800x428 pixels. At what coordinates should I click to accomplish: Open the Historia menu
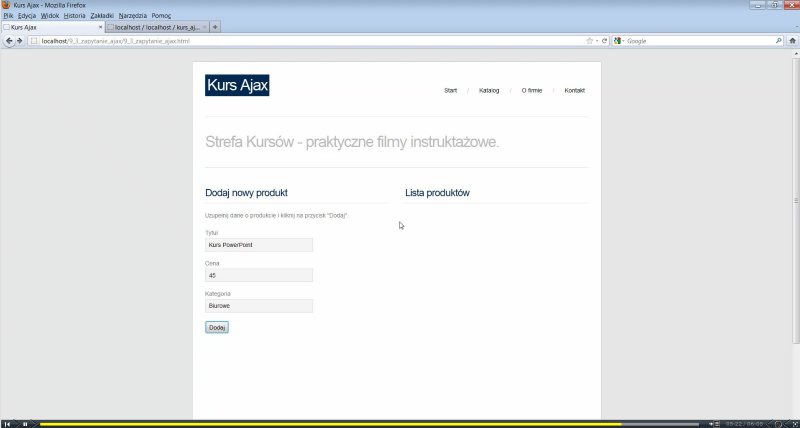74,16
